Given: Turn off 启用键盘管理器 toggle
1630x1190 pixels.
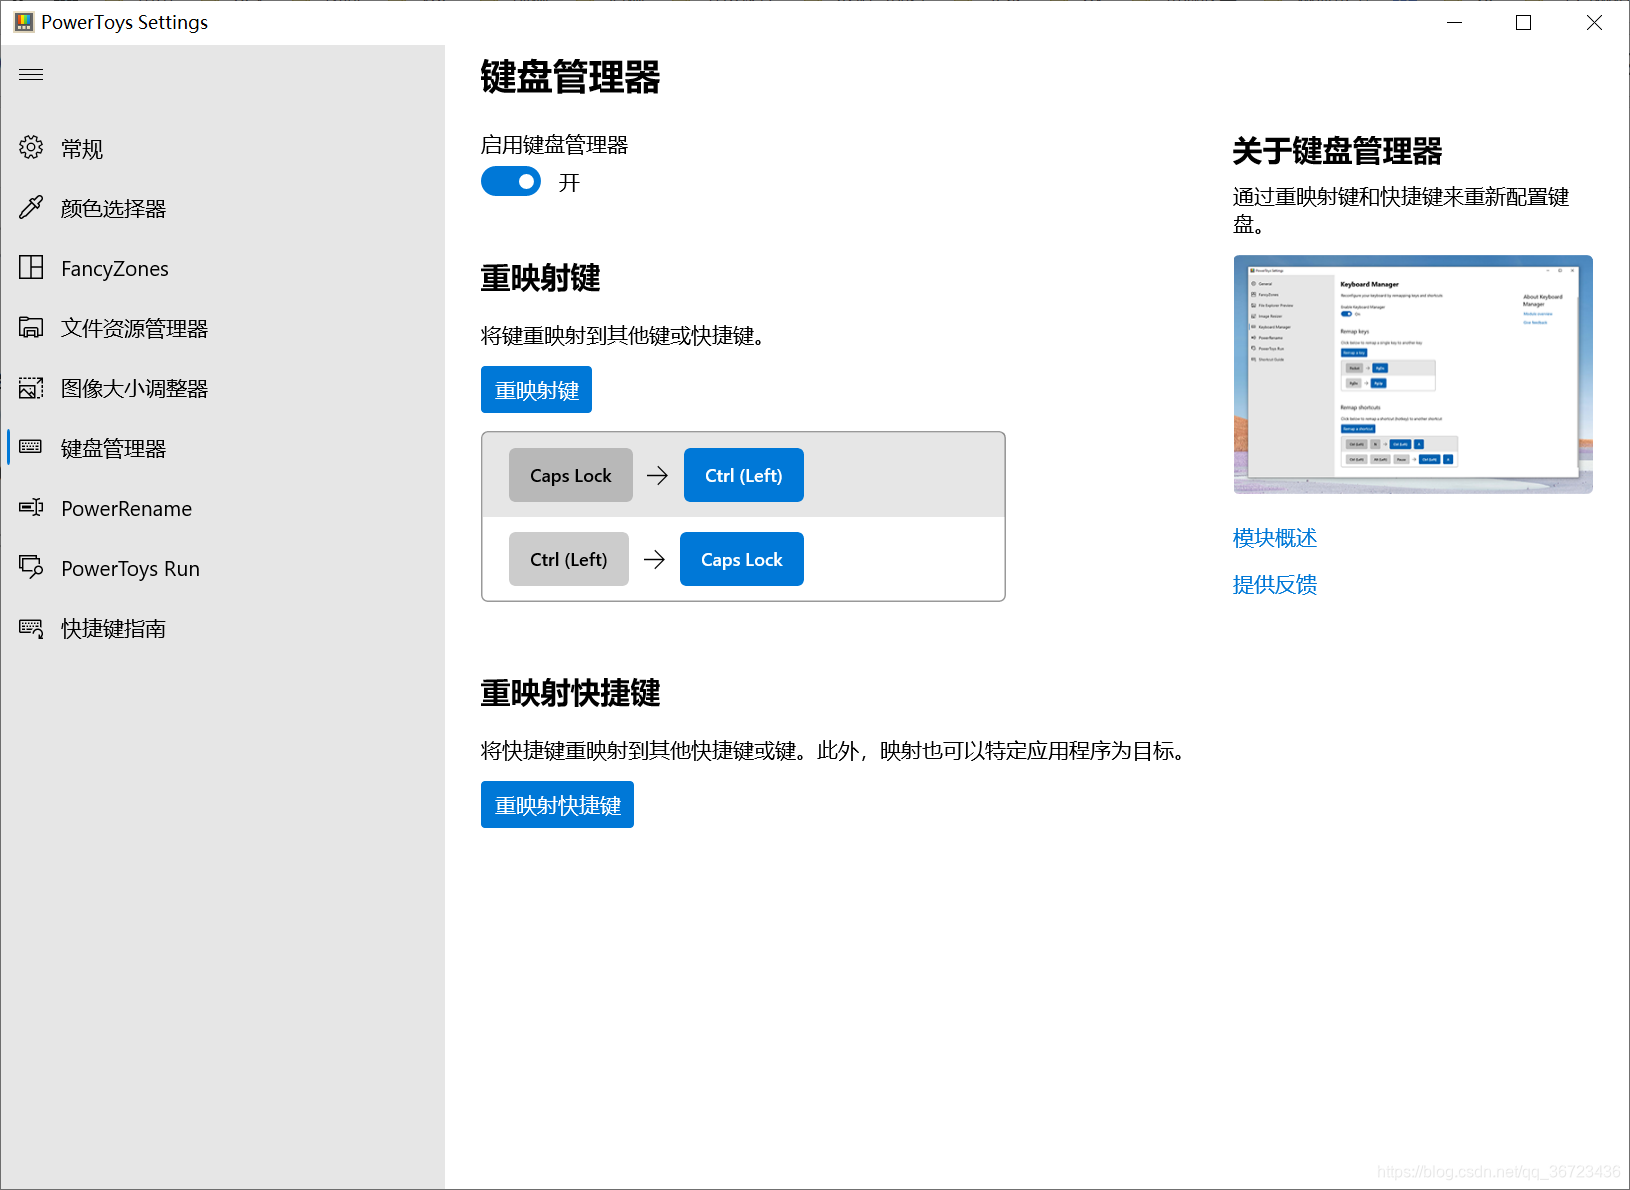Looking at the screenshot, I should coord(511,182).
